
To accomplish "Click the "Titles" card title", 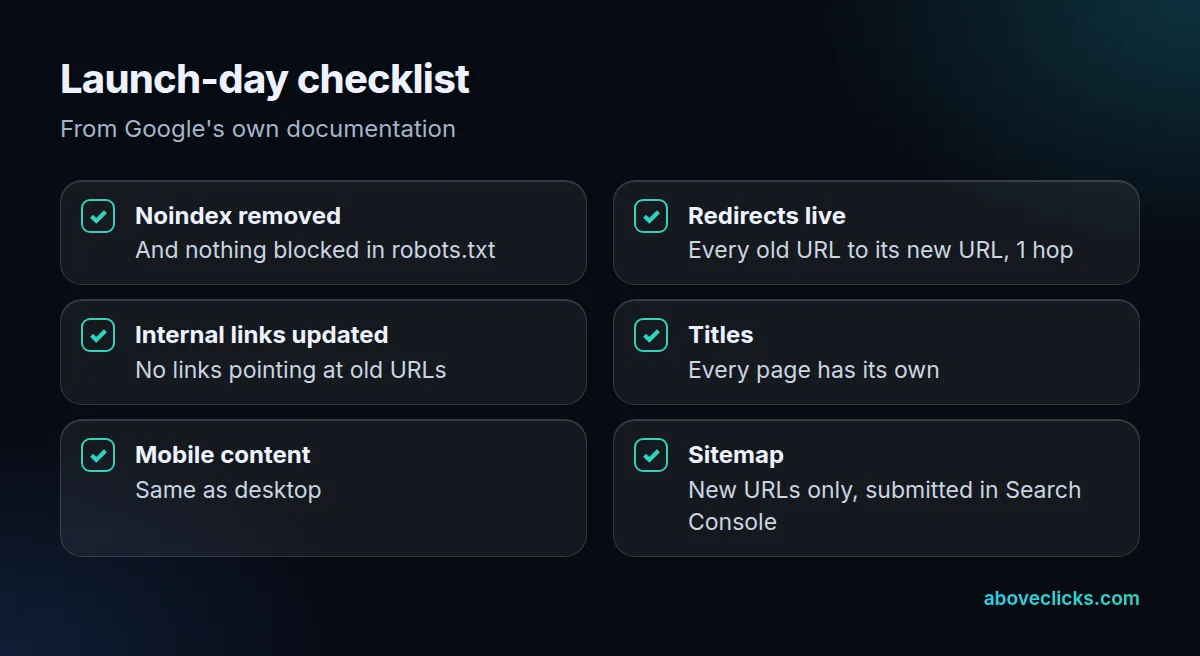I will pyautogui.click(x=721, y=335).
